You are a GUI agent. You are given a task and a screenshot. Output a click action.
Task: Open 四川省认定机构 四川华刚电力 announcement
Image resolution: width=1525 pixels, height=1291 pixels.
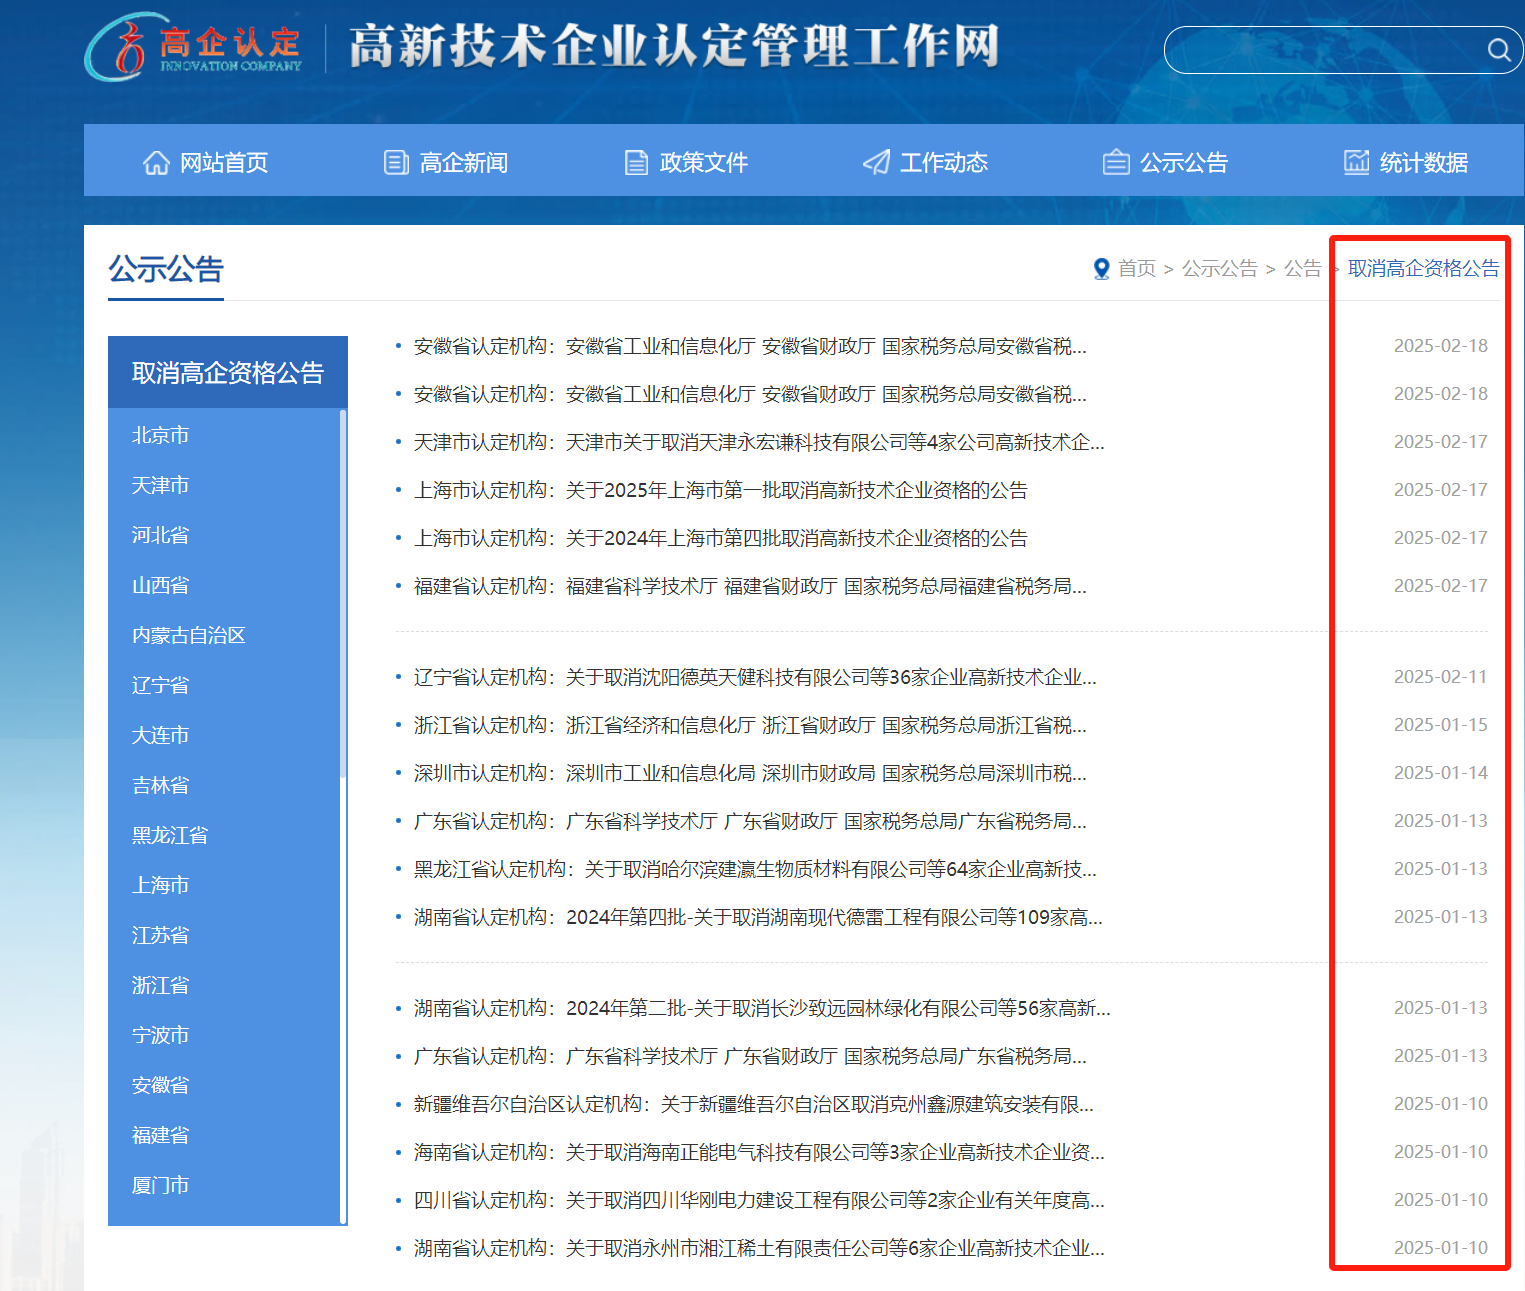pyautogui.click(x=759, y=1200)
